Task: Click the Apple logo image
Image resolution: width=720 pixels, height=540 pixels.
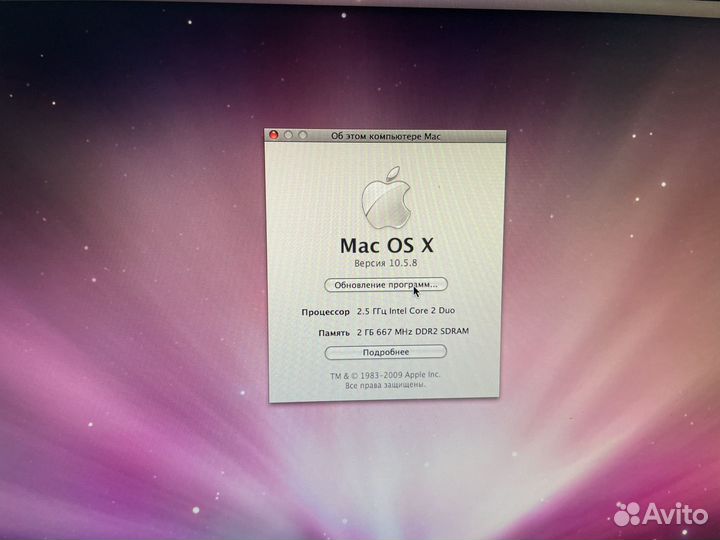Action: pos(386,198)
